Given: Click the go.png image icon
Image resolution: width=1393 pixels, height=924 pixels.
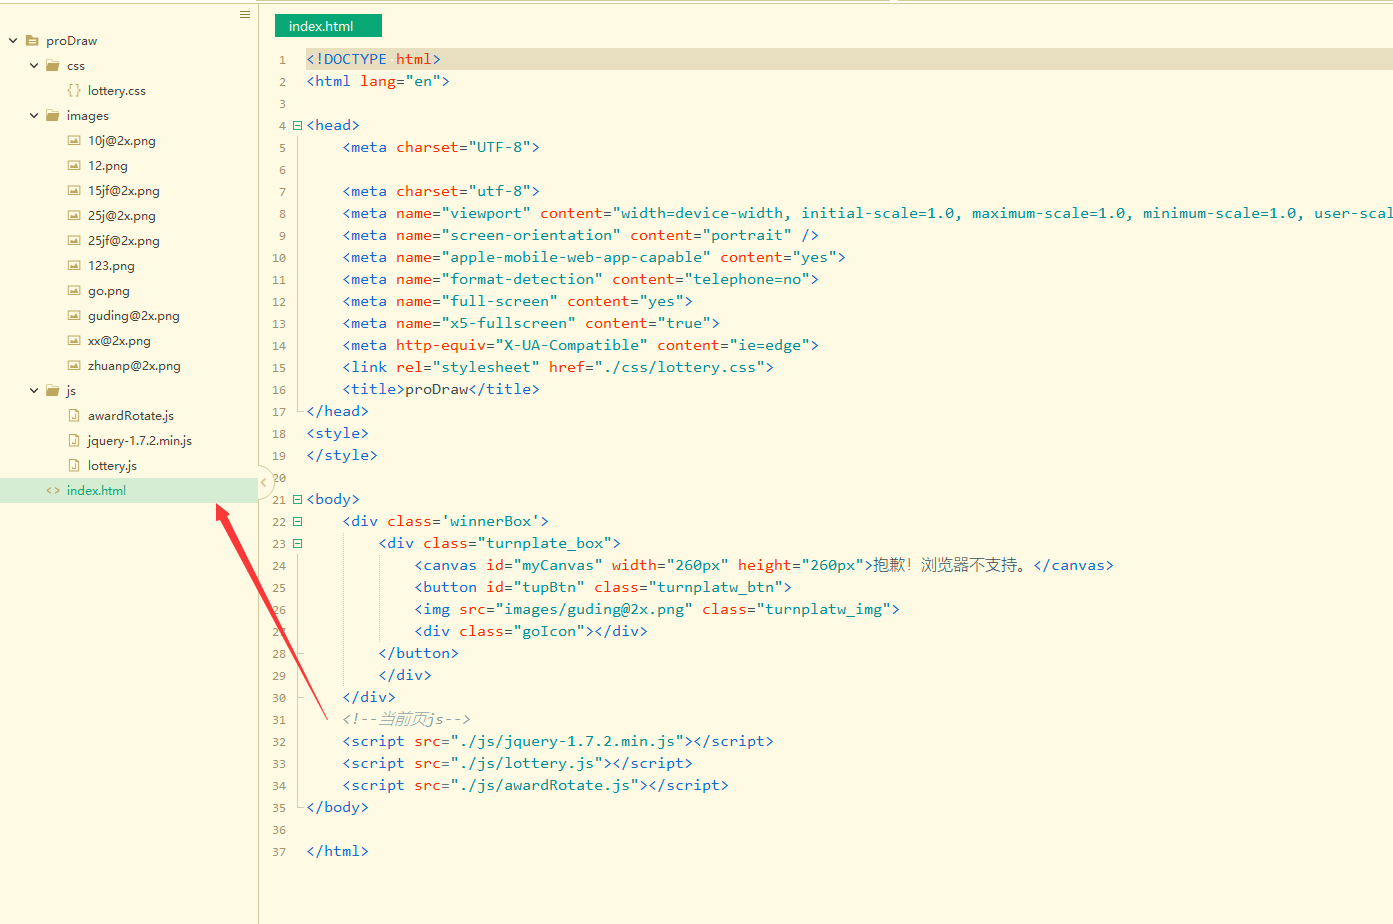Looking at the screenshot, I should (74, 291).
